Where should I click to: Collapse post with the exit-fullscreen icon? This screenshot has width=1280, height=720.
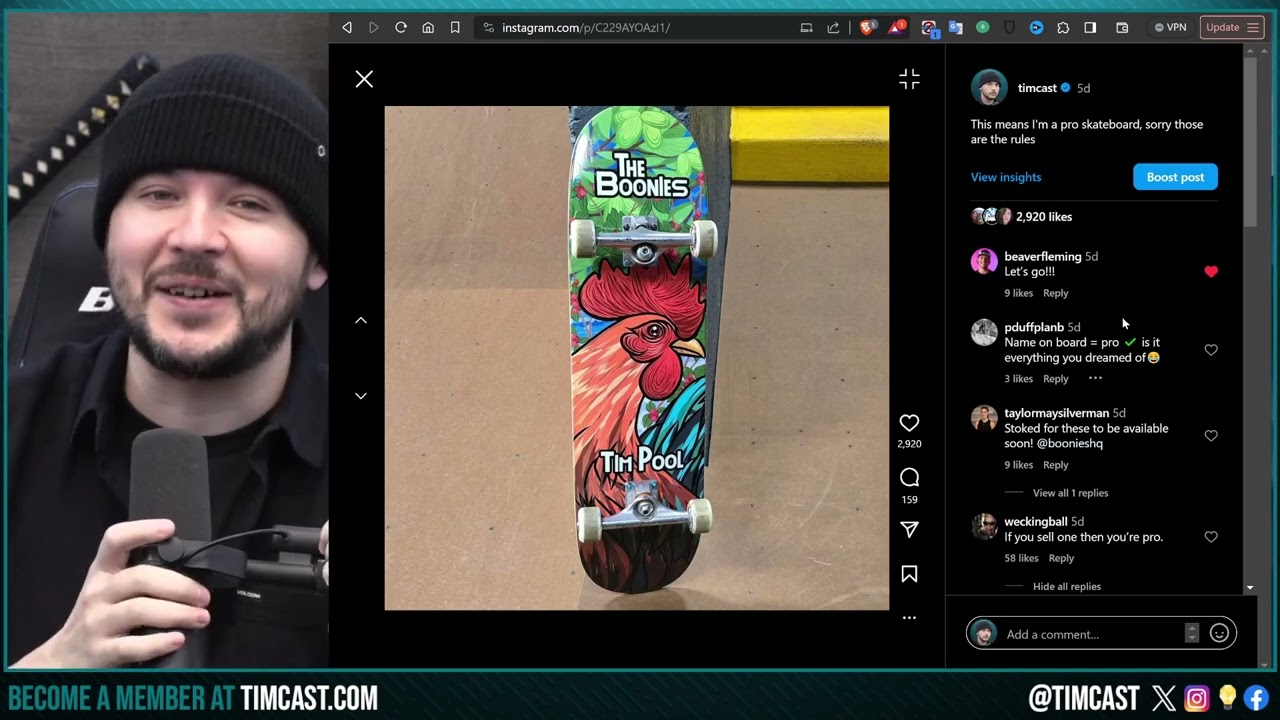[909, 79]
